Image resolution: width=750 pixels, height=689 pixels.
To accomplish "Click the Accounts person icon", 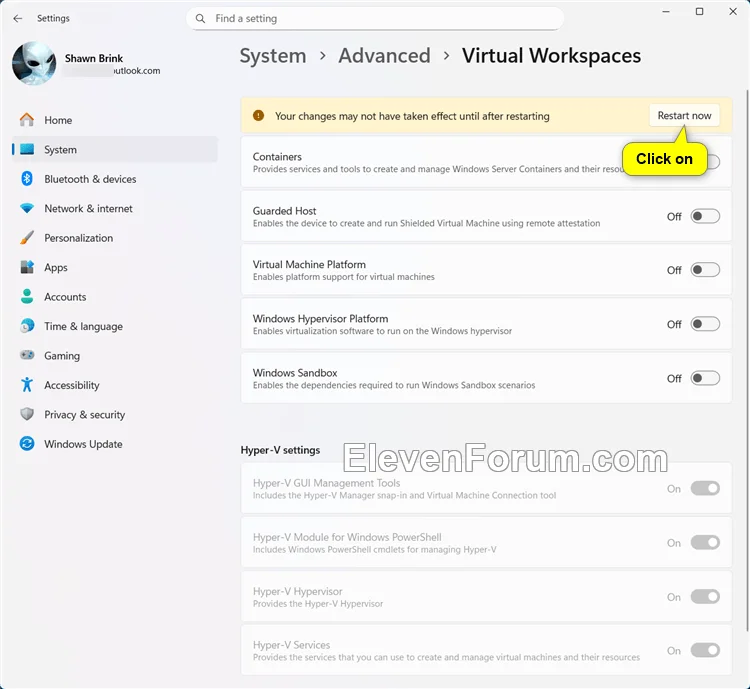I will tap(27, 296).
